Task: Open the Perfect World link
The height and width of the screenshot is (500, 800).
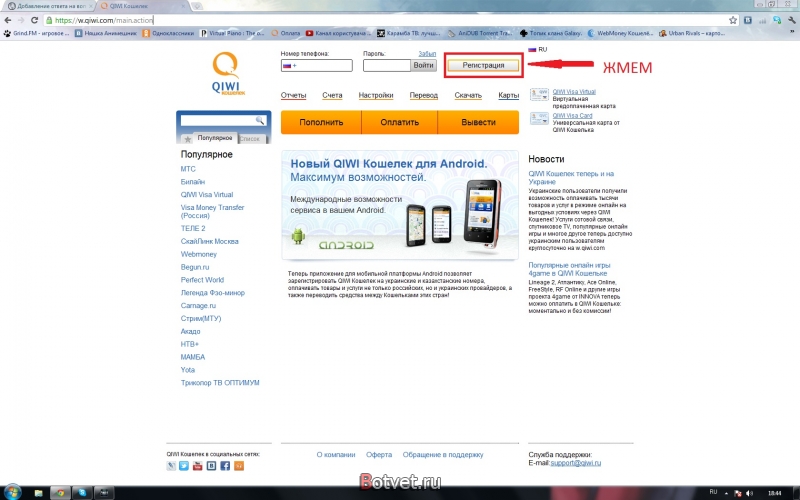Action: [x=202, y=280]
